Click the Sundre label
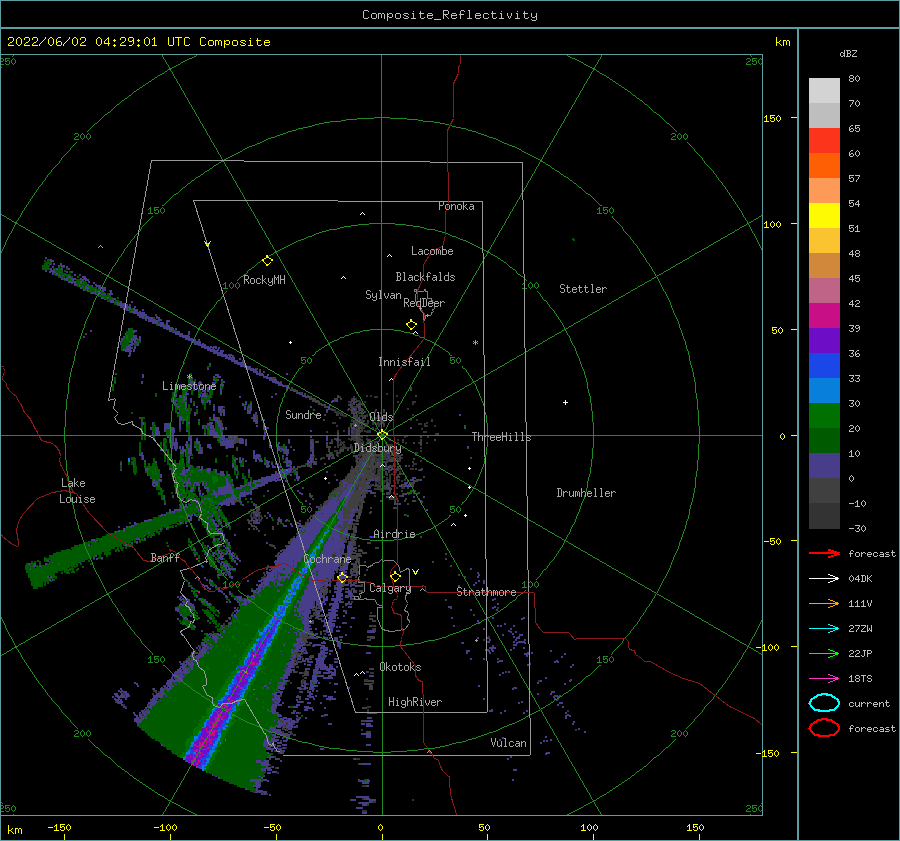The width and height of the screenshot is (900, 841). tap(303, 414)
